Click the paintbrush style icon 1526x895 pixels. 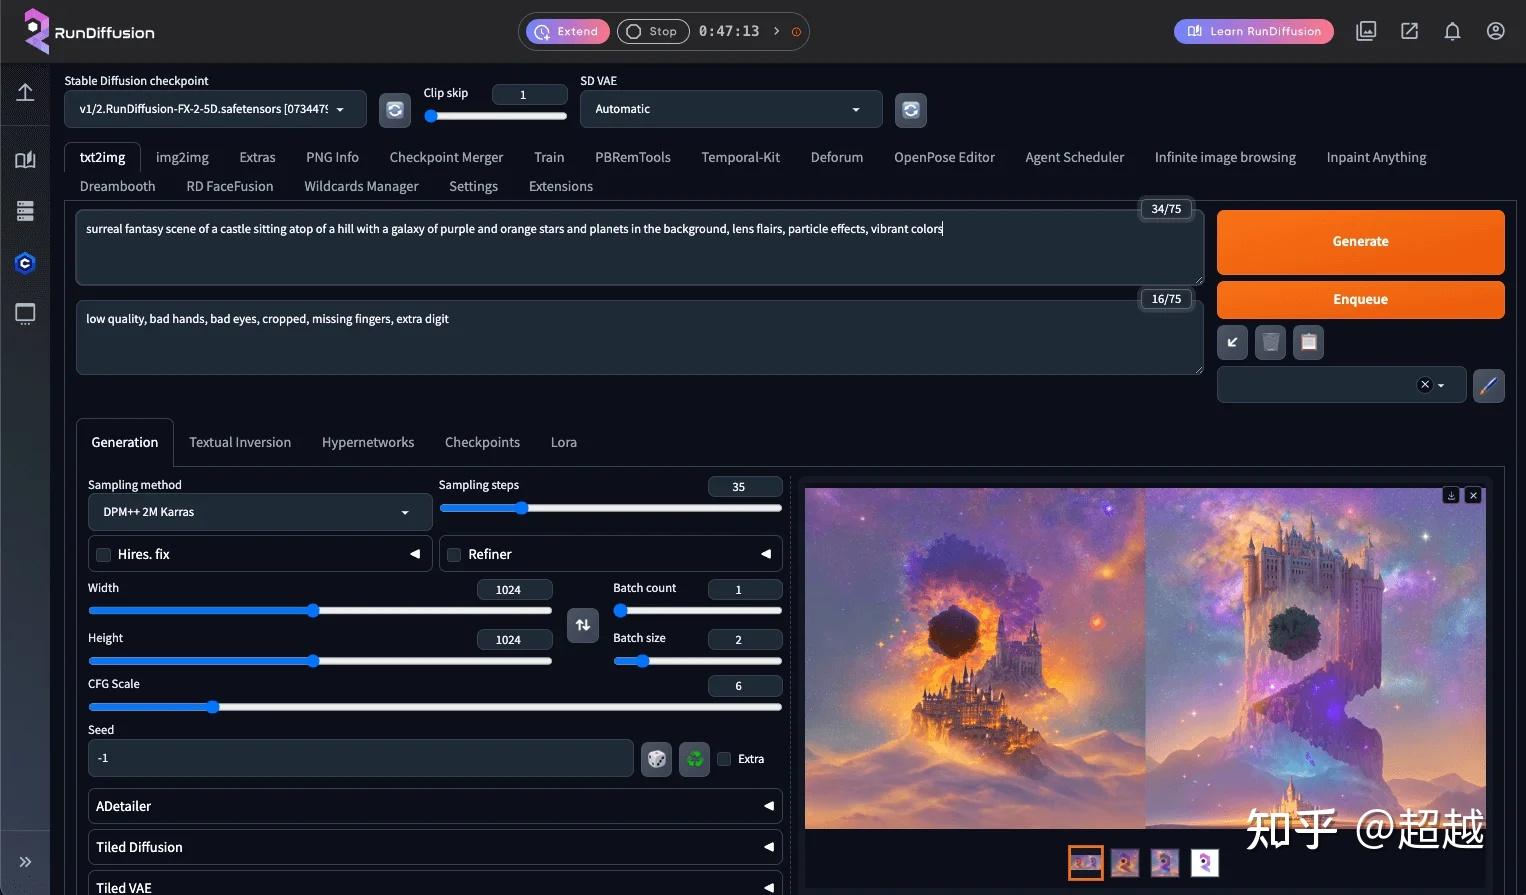(x=1488, y=385)
